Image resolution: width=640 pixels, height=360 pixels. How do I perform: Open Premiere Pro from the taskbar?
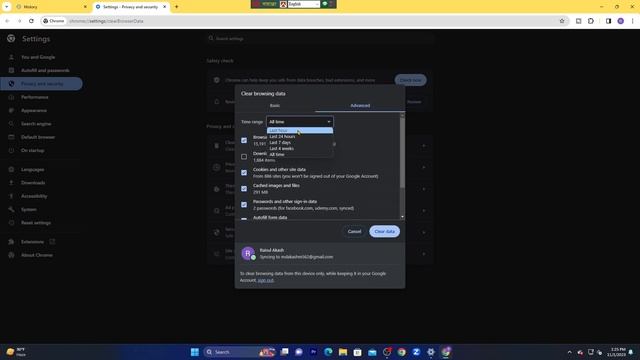[x=313, y=352]
